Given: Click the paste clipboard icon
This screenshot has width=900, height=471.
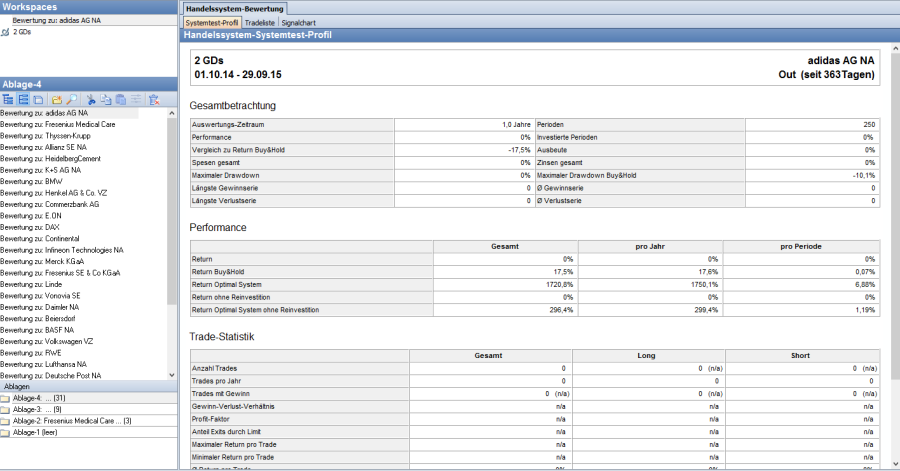Looking at the screenshot, I should pyautogui.click(x=121, y=100).
